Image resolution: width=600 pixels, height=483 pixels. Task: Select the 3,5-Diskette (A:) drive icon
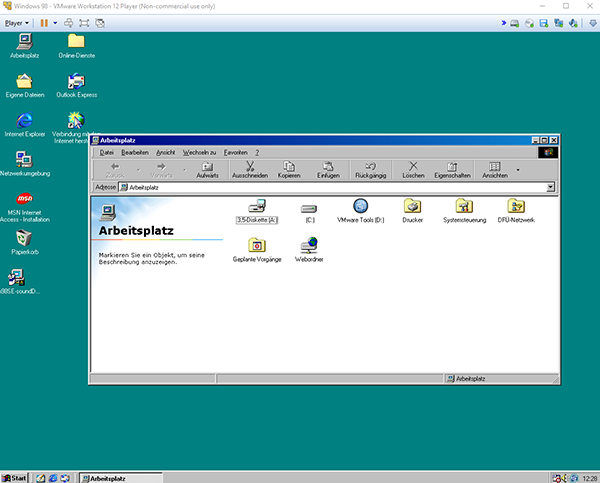coord(257,206)
